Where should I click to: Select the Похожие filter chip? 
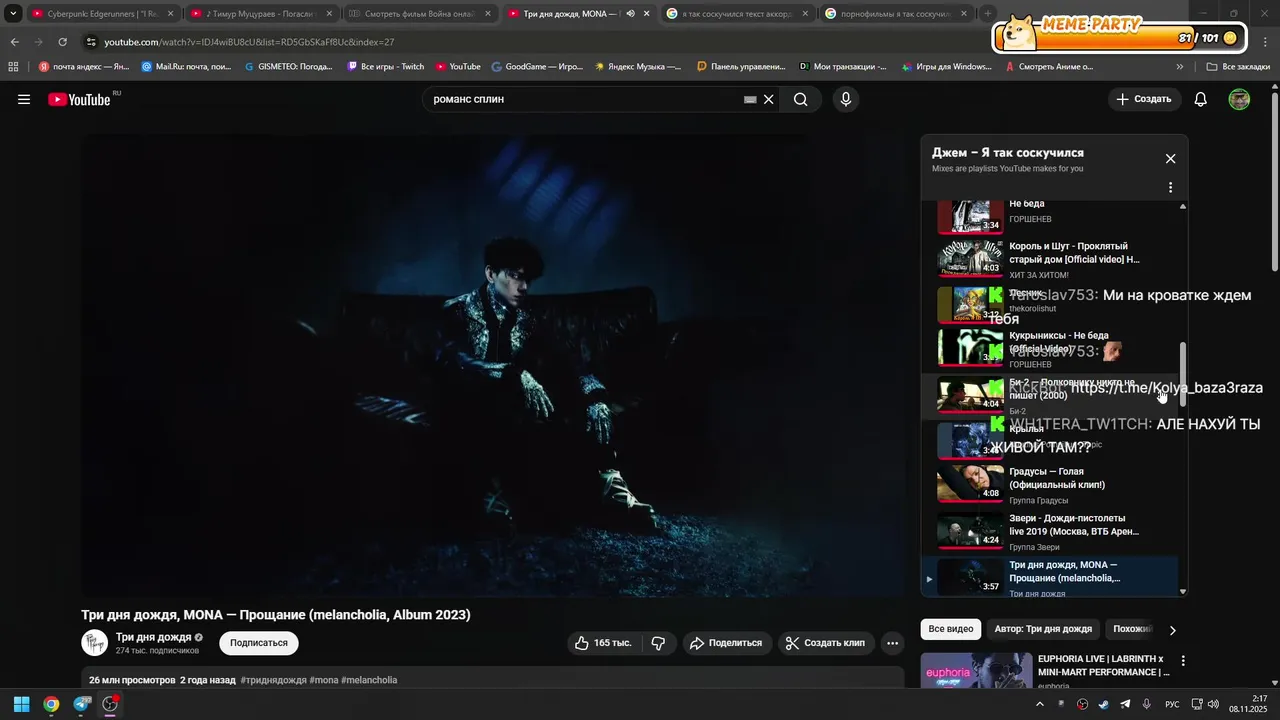1132,629
